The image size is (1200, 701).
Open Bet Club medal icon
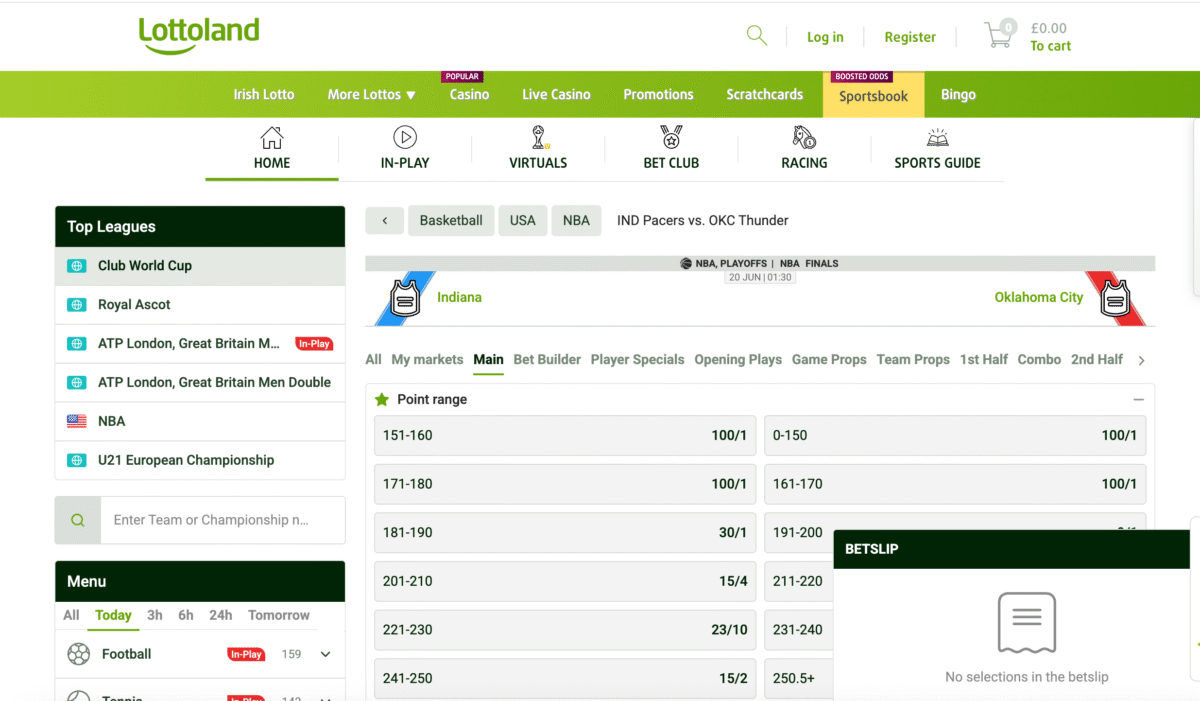671,137
